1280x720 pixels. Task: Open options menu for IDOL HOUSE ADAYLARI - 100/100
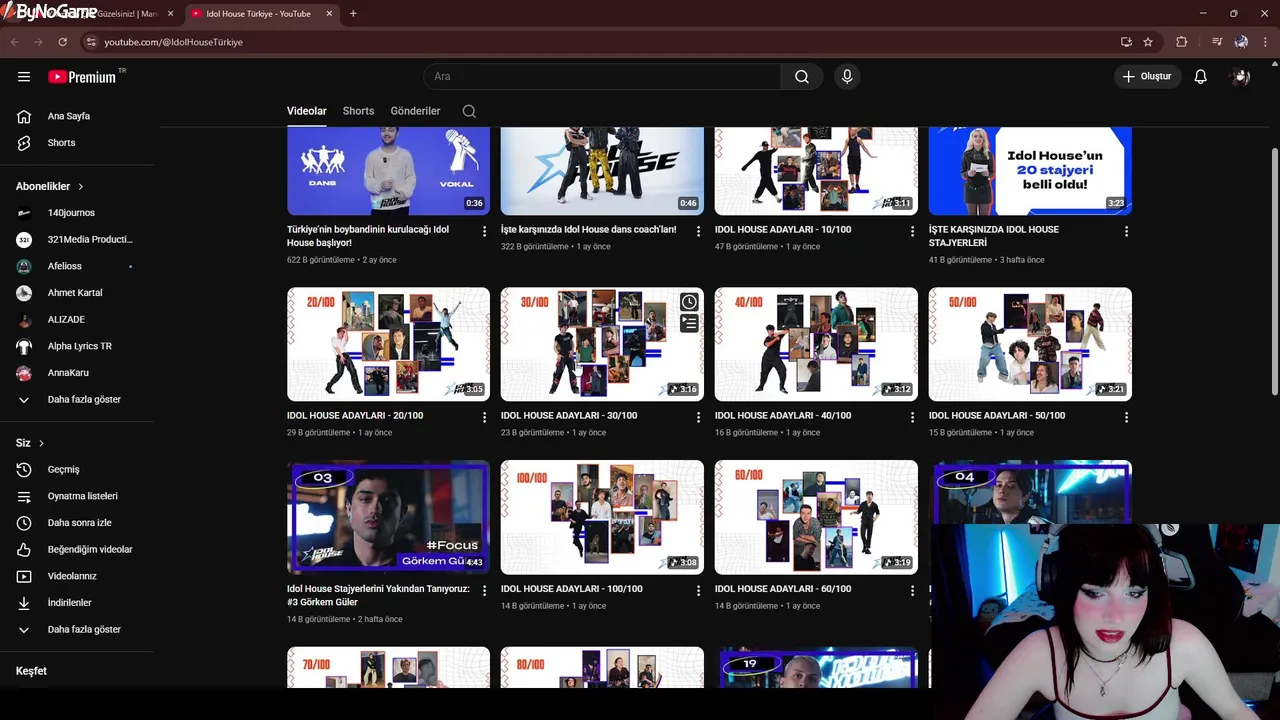[698, 590]
